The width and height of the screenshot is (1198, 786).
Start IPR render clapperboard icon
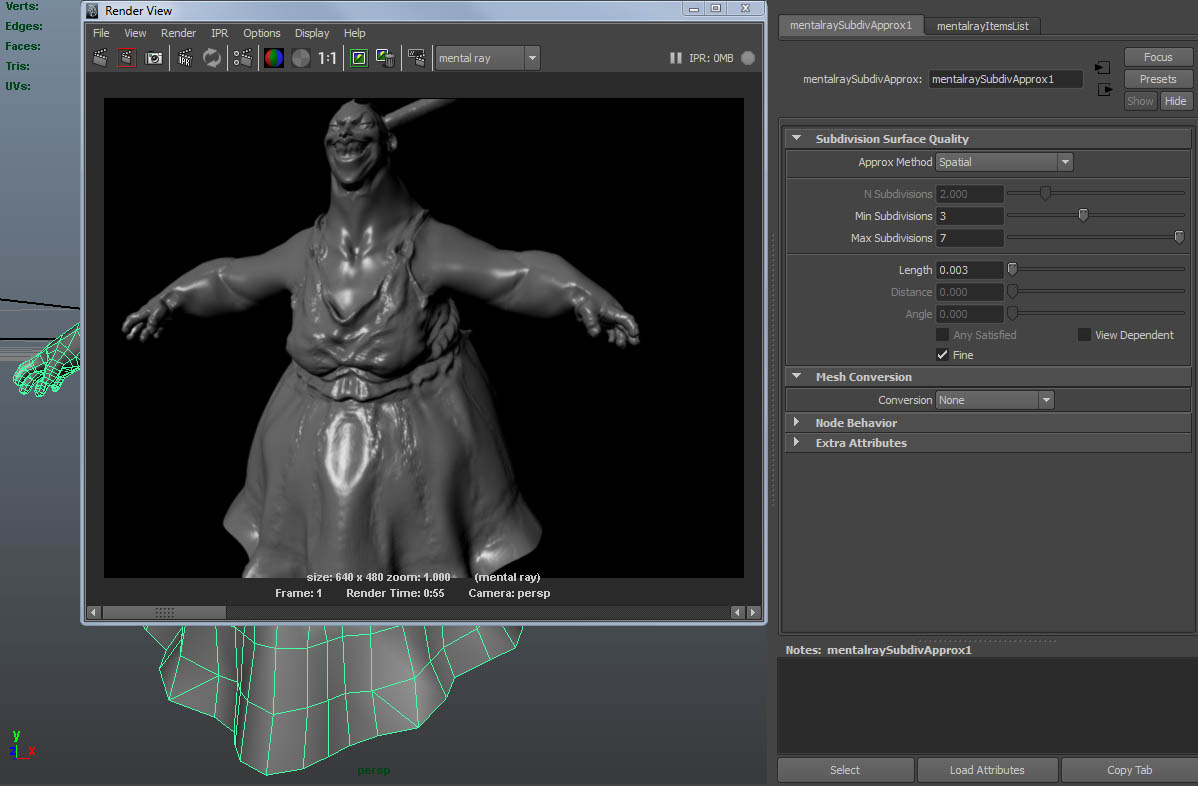[185, 58]
